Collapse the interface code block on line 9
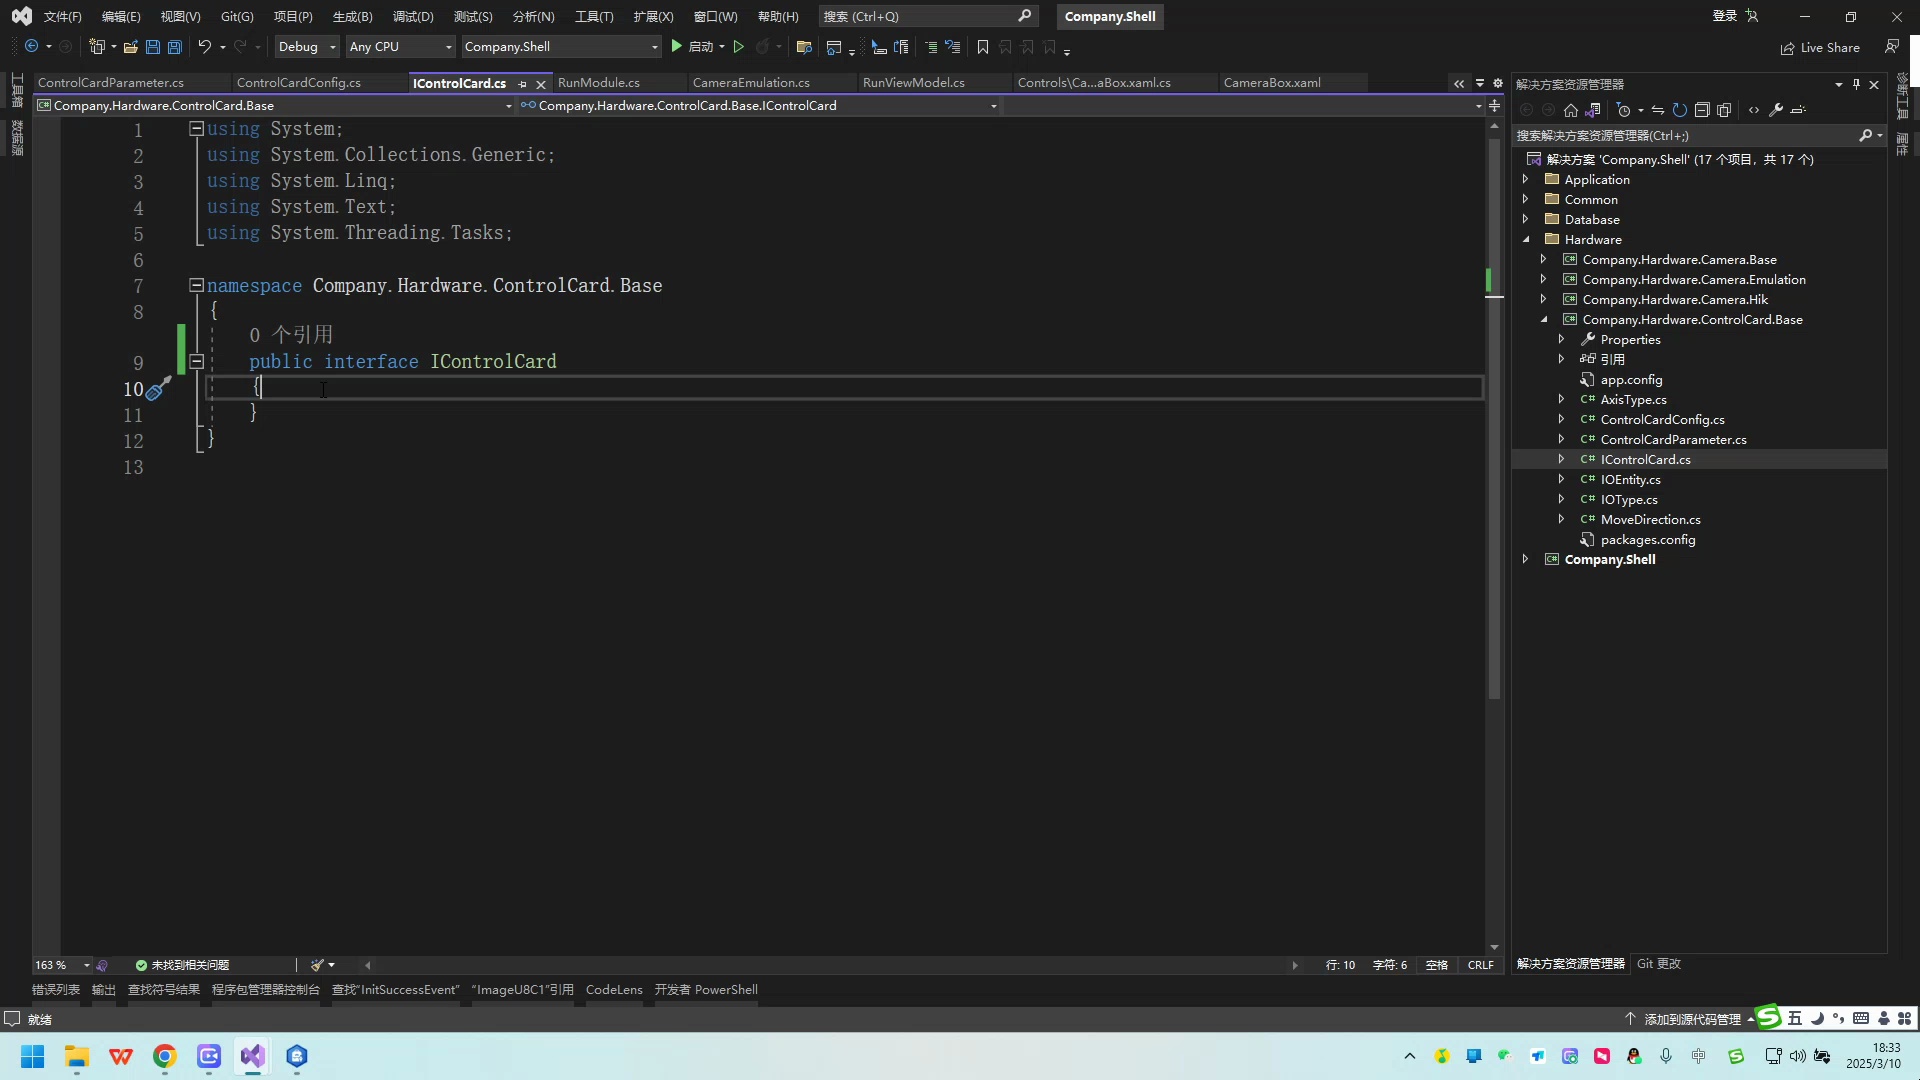Screen dimensions: 1920x1080 point(196,361)
